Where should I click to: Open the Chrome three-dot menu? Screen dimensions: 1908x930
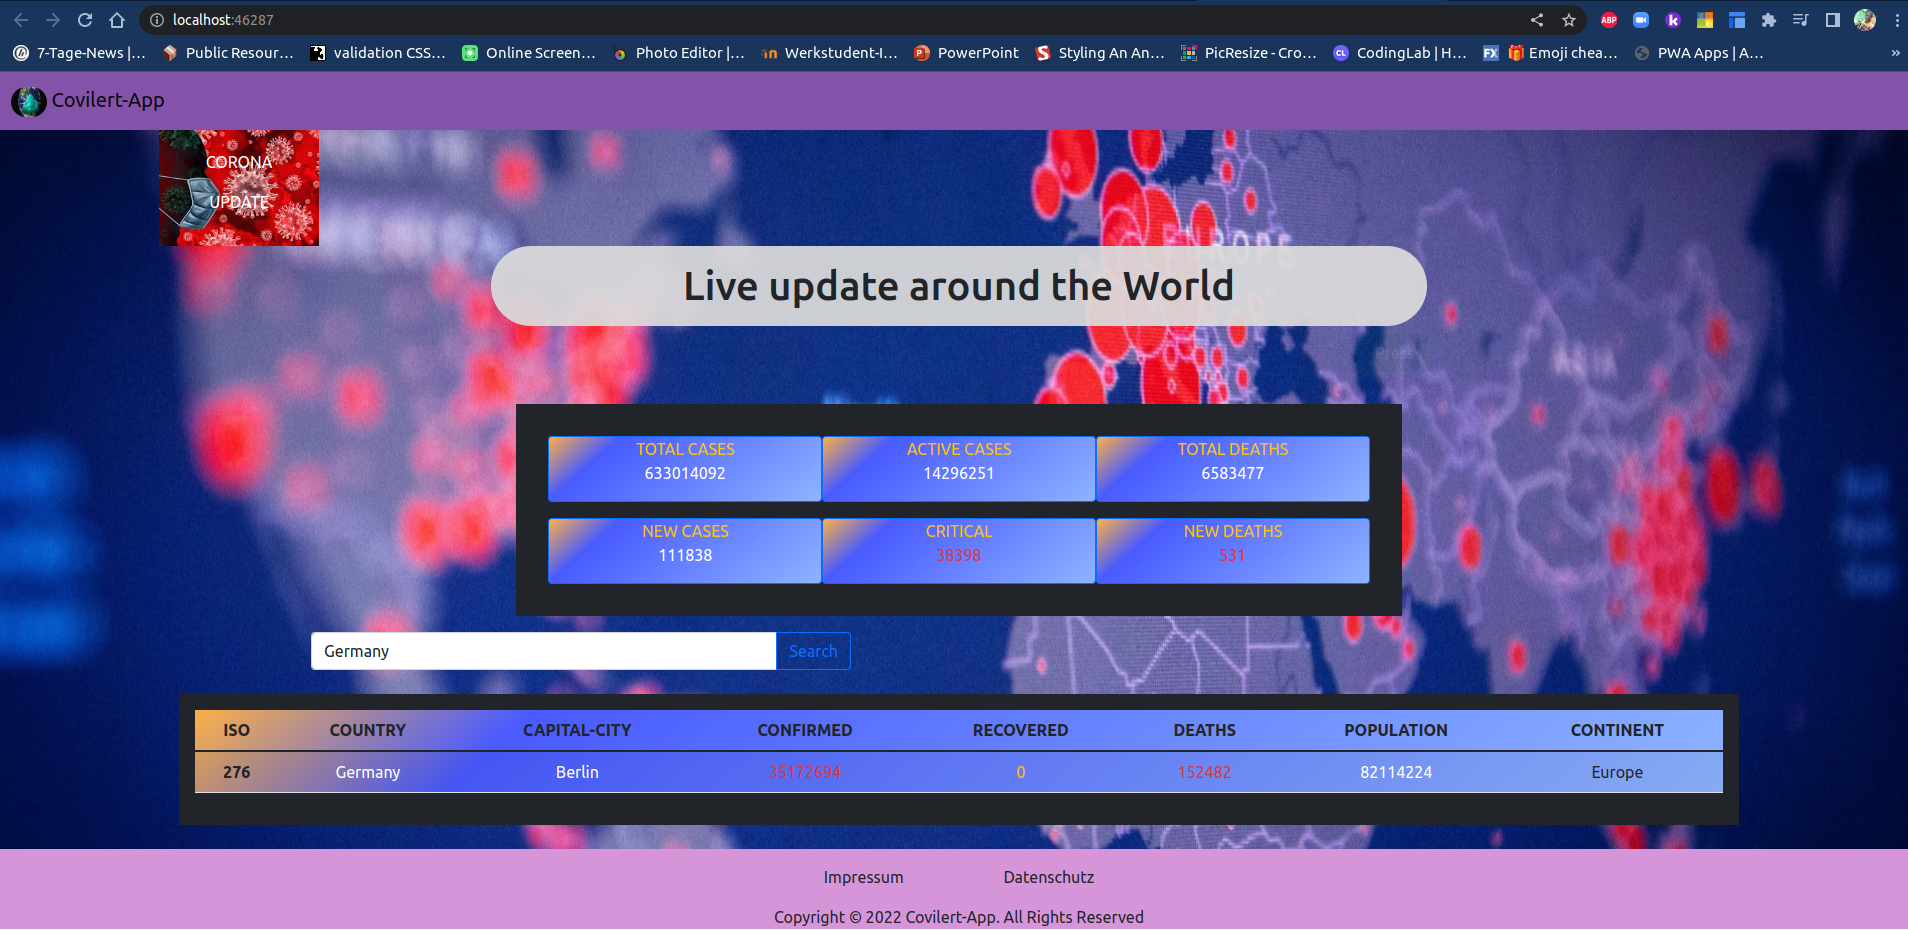click(x=1897, y=20)
